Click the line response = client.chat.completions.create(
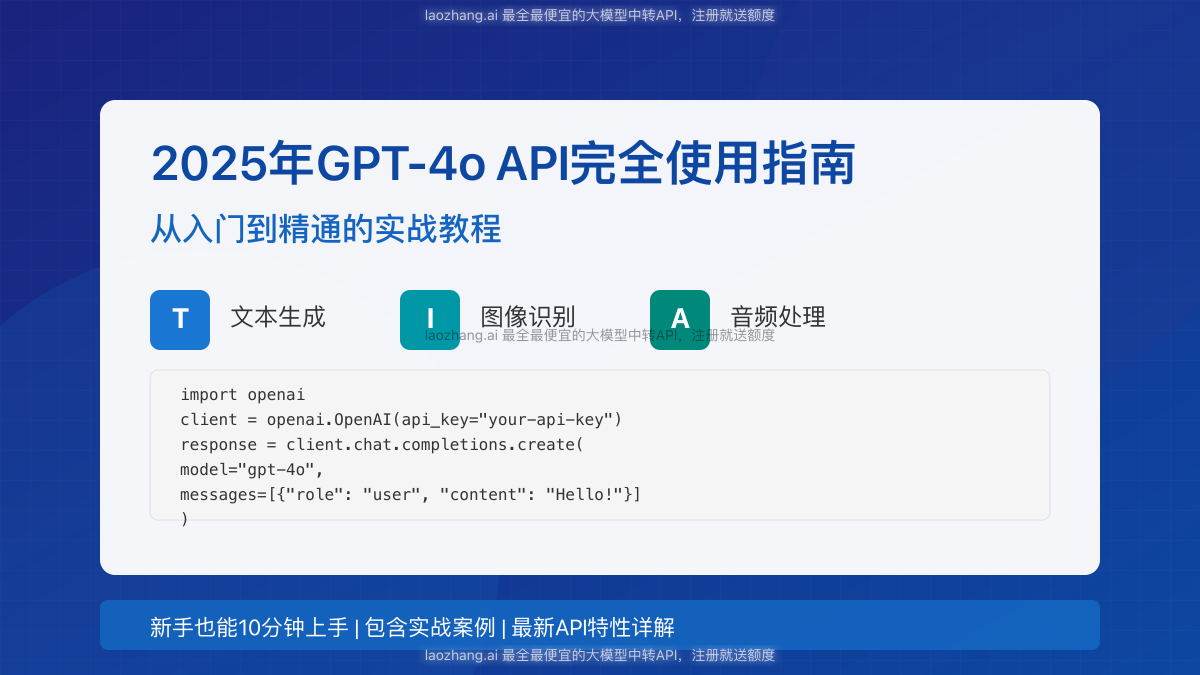 pos(382,444)
